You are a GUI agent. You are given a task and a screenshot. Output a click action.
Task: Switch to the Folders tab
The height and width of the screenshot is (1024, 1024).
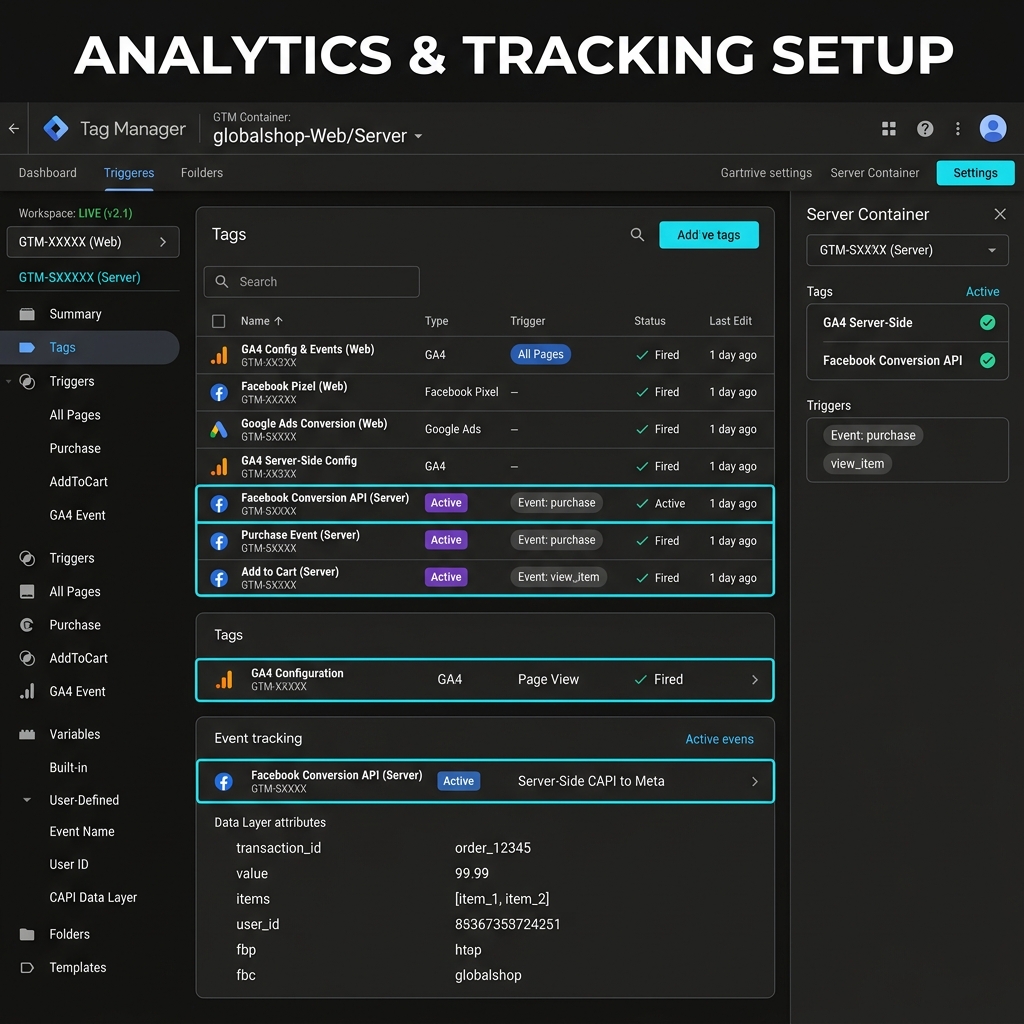point(202,173)
